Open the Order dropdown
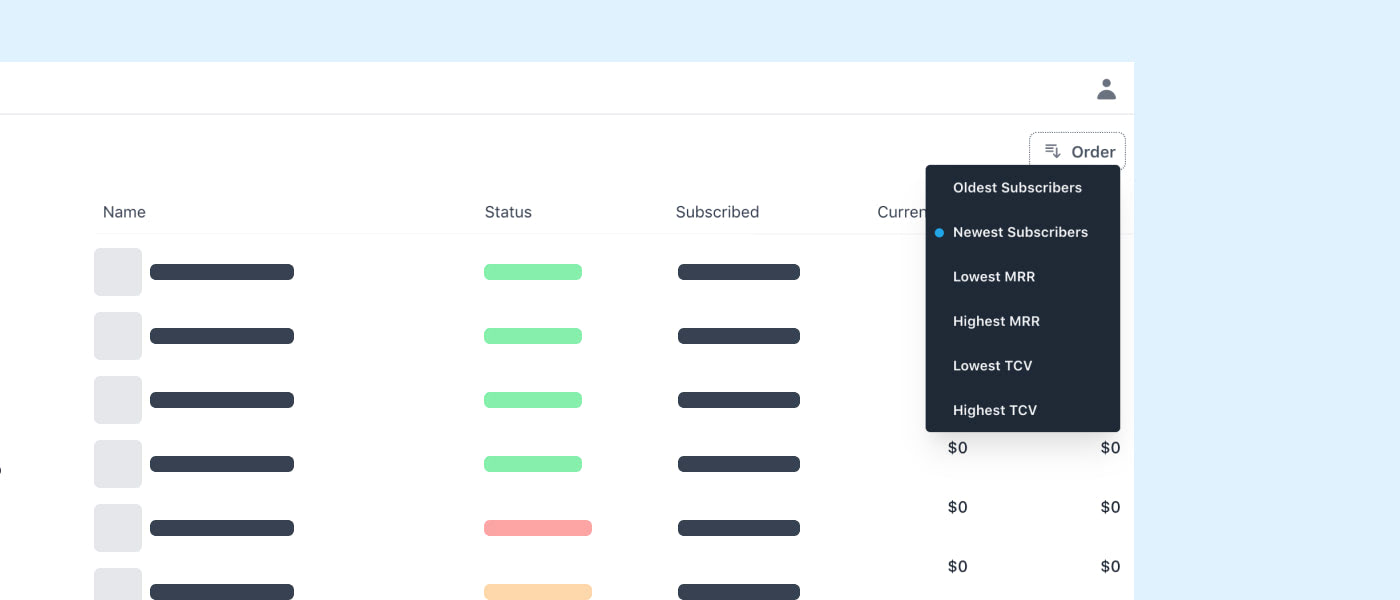1400x600 pixels. [1078, 152]
